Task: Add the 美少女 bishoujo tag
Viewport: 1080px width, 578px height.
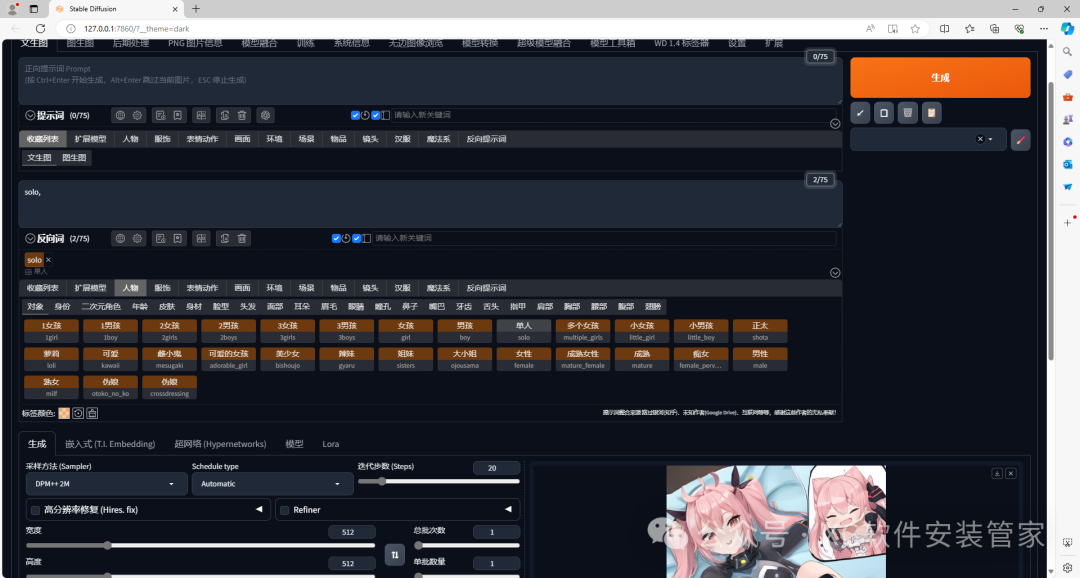Action: [288, 360]
